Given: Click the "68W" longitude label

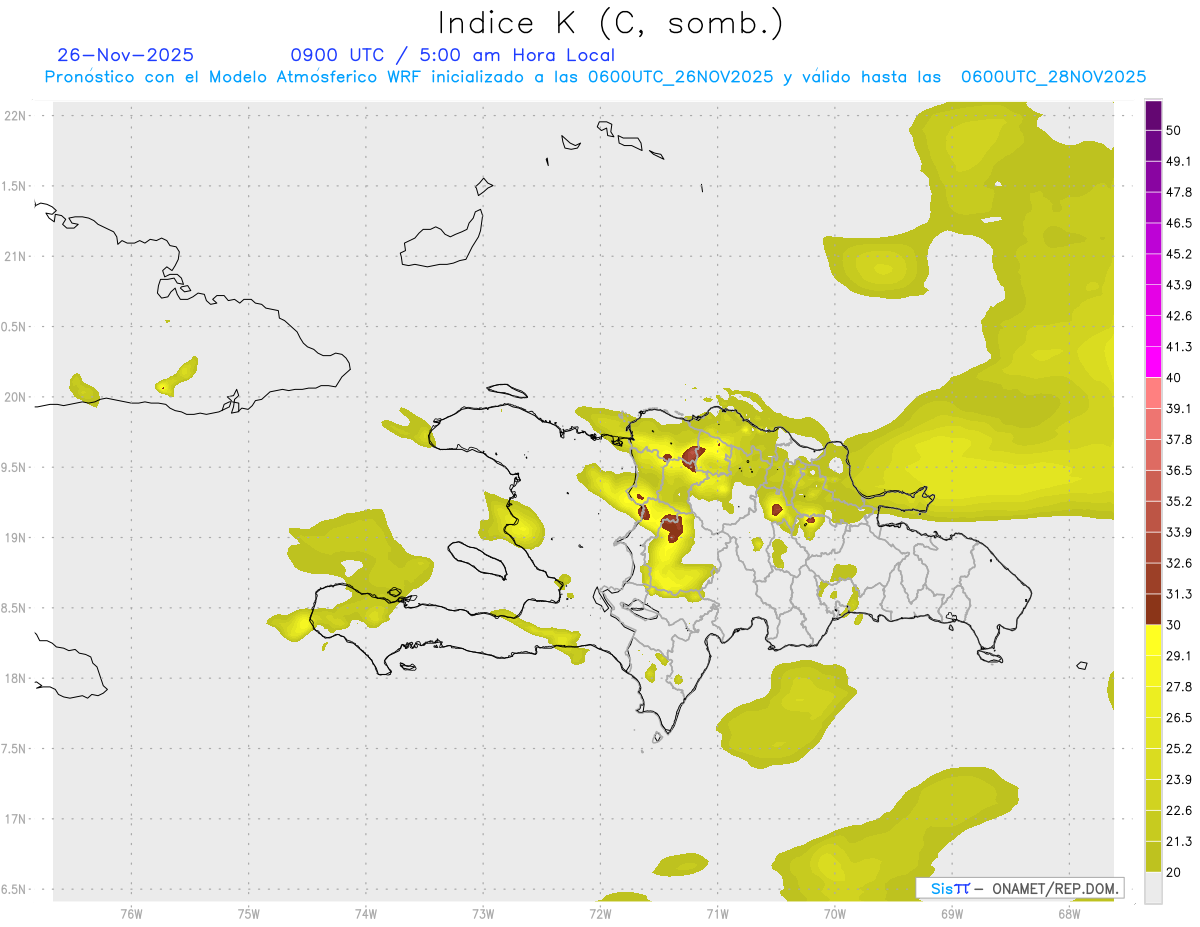Looking at the screenshot, I should 1069,913.
